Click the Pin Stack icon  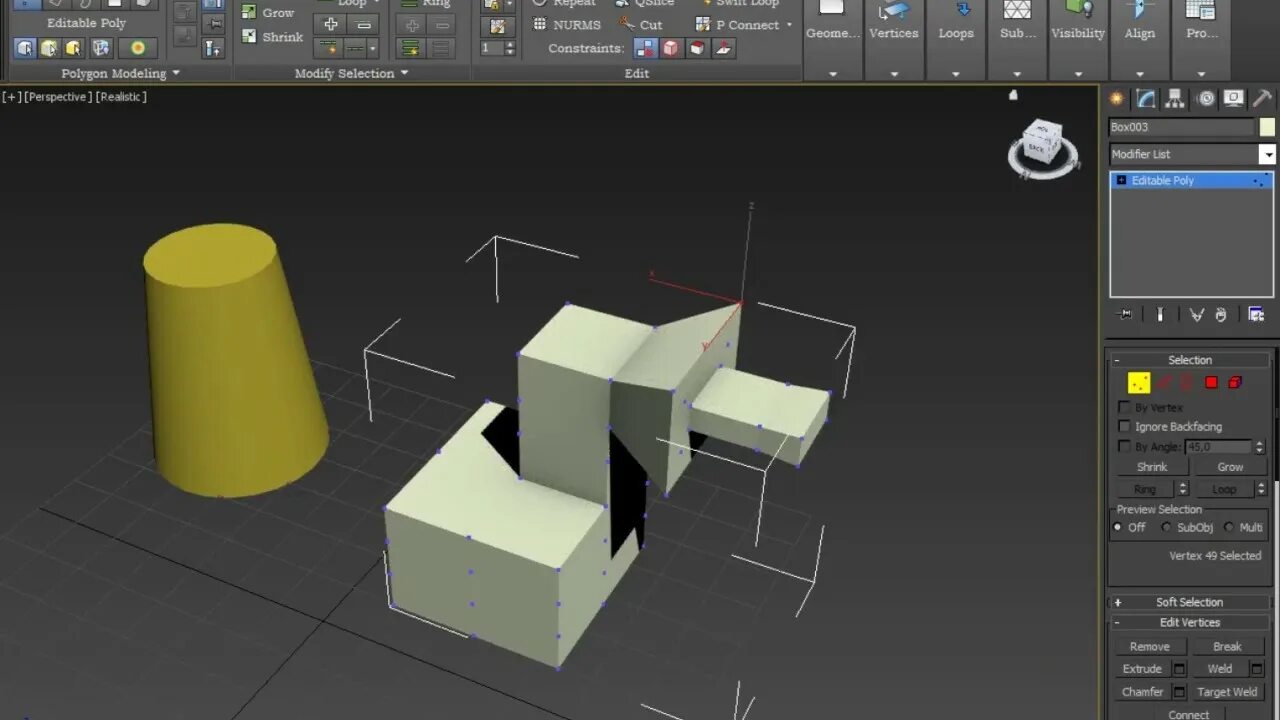coord(1126,314)
